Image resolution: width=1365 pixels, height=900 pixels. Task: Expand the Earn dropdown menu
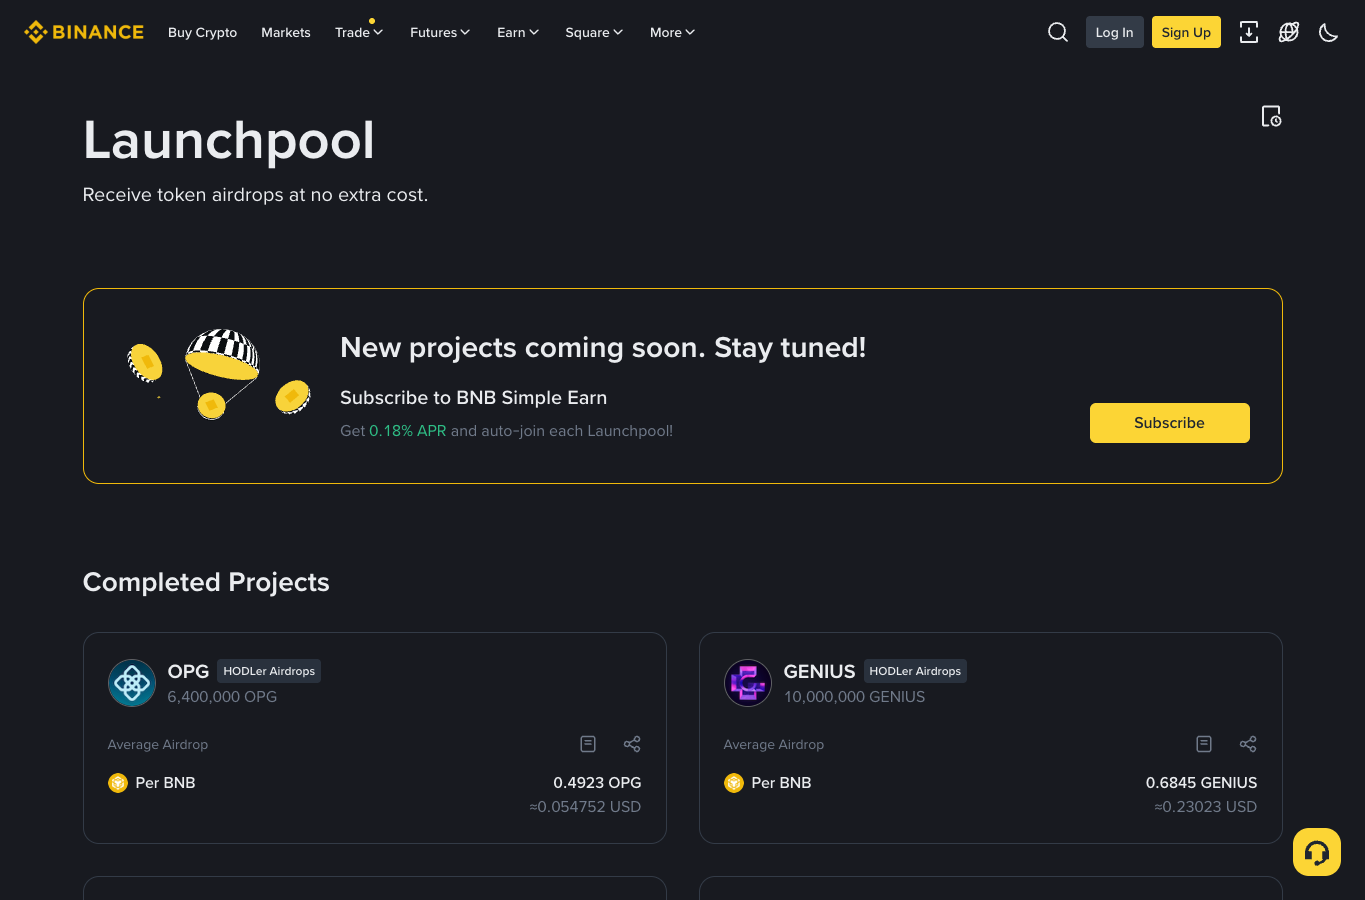click(518, 32)
